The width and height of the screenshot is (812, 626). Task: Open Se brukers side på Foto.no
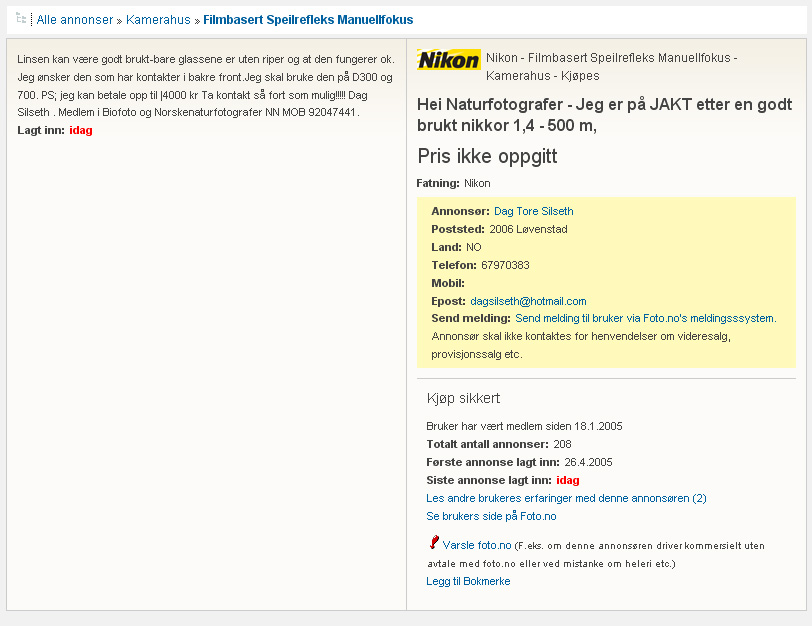[491, 516]
